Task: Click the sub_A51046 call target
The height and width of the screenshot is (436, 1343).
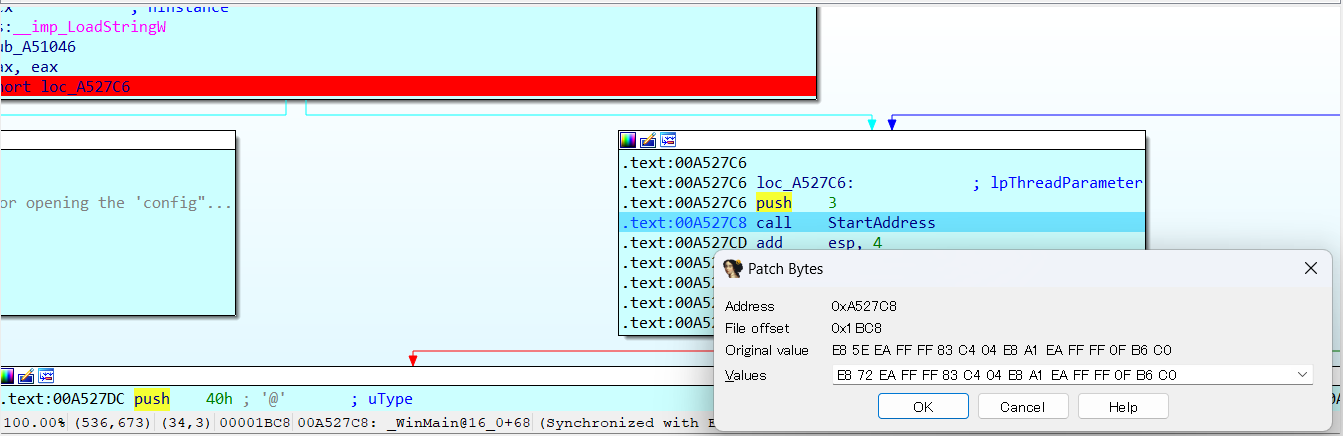Action: coord(38,47)
